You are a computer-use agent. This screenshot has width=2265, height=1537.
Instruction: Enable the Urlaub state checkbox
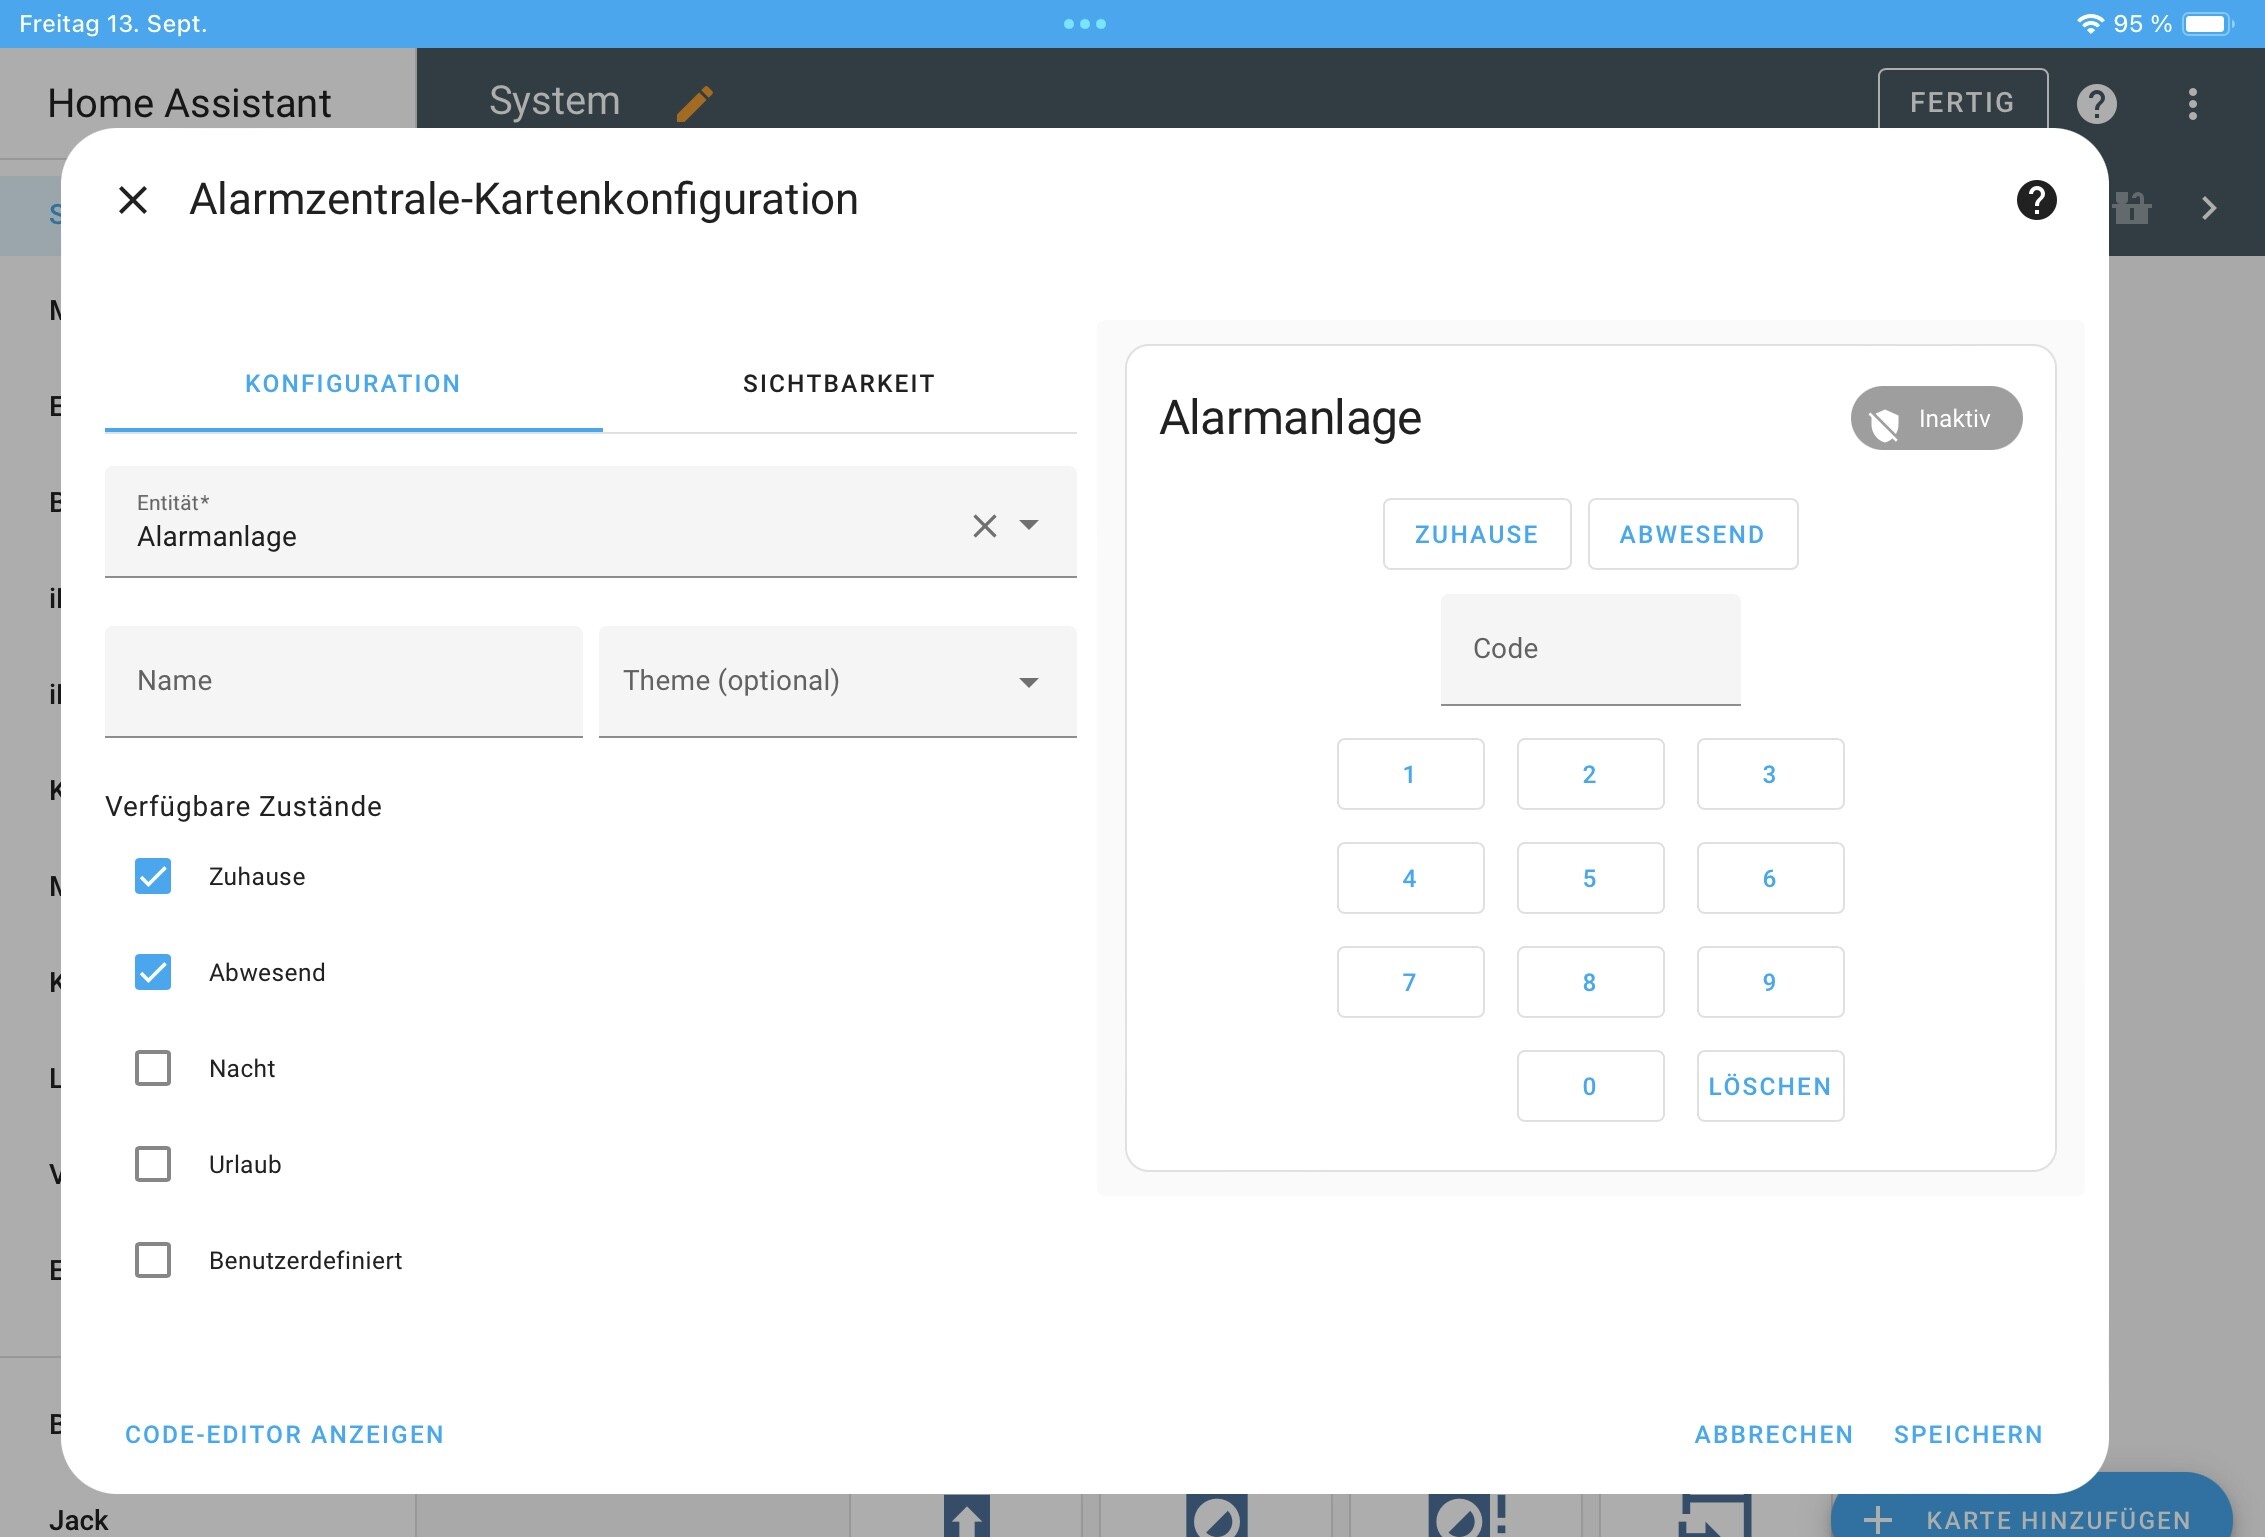point(153,1164)
